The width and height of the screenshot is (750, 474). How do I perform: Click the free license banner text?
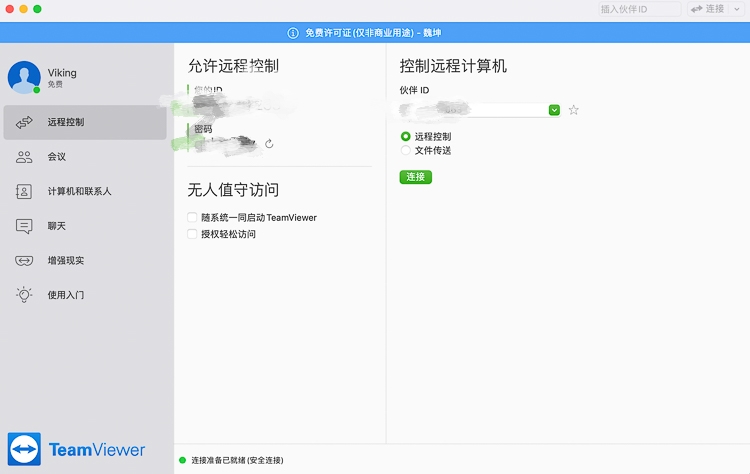[x=373, y=33]
